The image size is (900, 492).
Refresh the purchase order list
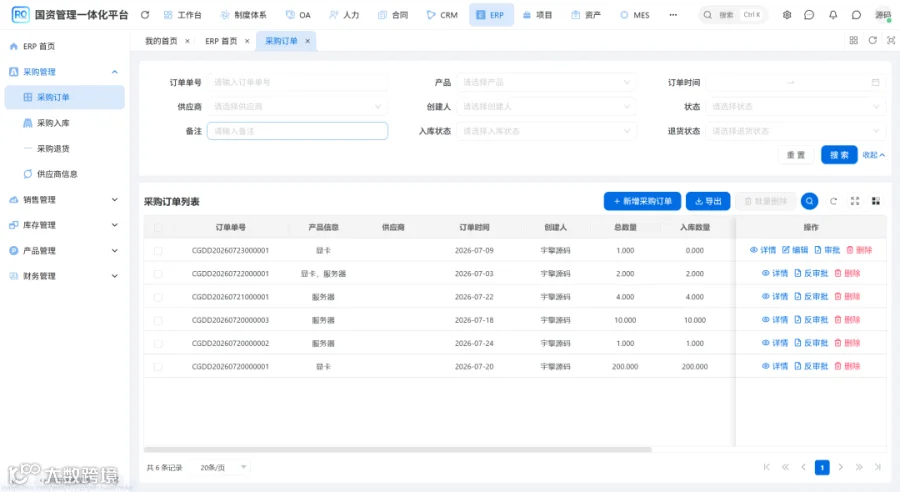coord(833,201)
